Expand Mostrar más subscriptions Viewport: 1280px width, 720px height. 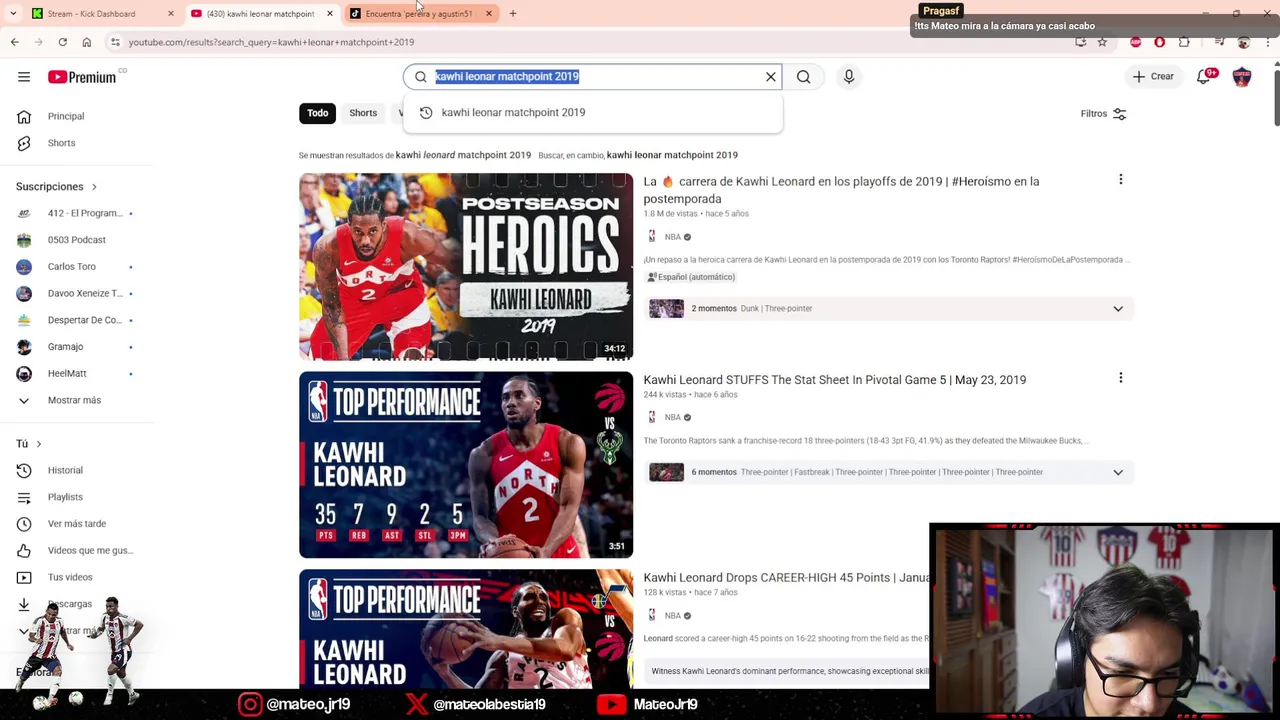coord(75,400)
